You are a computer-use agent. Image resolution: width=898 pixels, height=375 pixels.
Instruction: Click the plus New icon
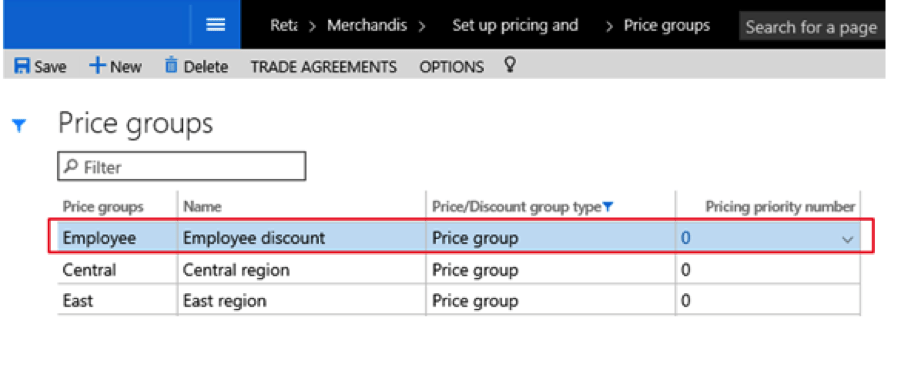pyautogui.click(x=97, y=66)
